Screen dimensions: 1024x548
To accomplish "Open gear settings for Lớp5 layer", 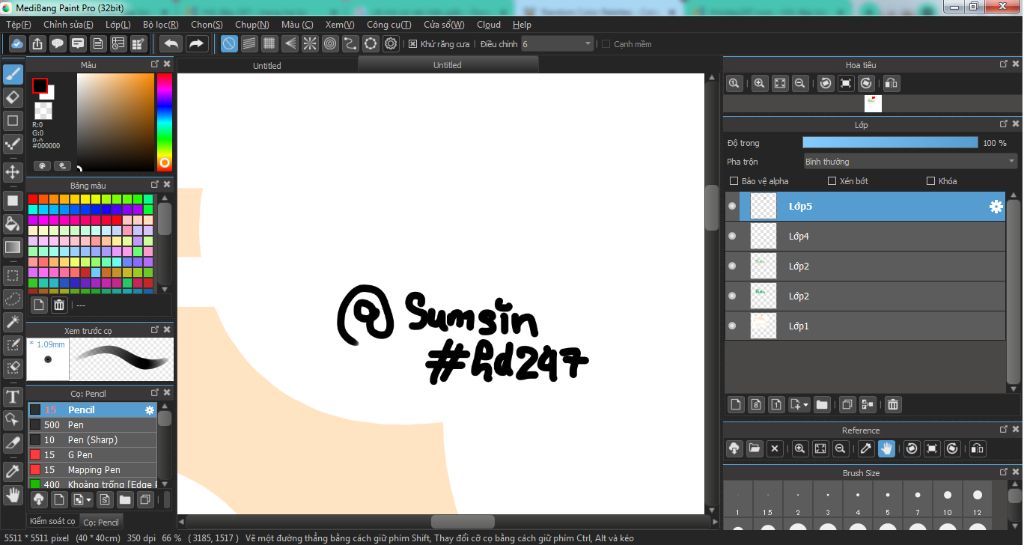I will [x=995, y=207].
